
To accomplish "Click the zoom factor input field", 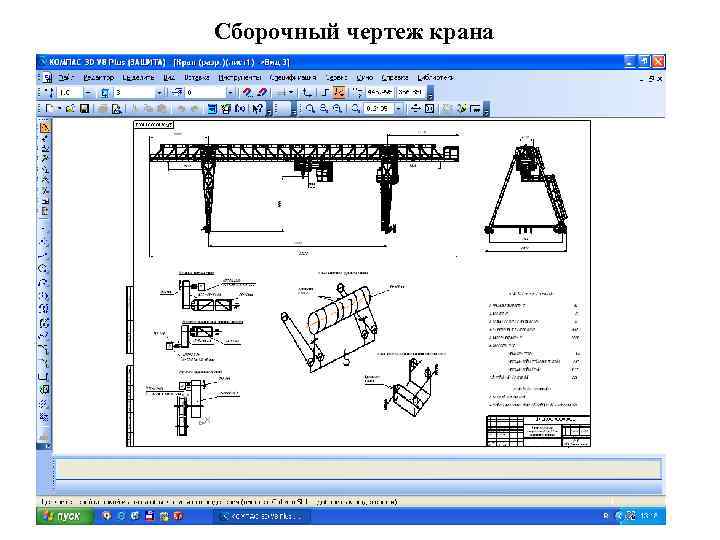I will coord(378,109).
